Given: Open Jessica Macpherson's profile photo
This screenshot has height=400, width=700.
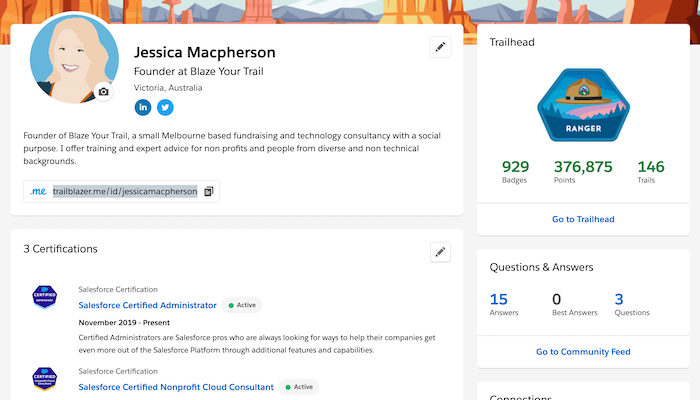Looking at the screenshot, I should (74, 58).
